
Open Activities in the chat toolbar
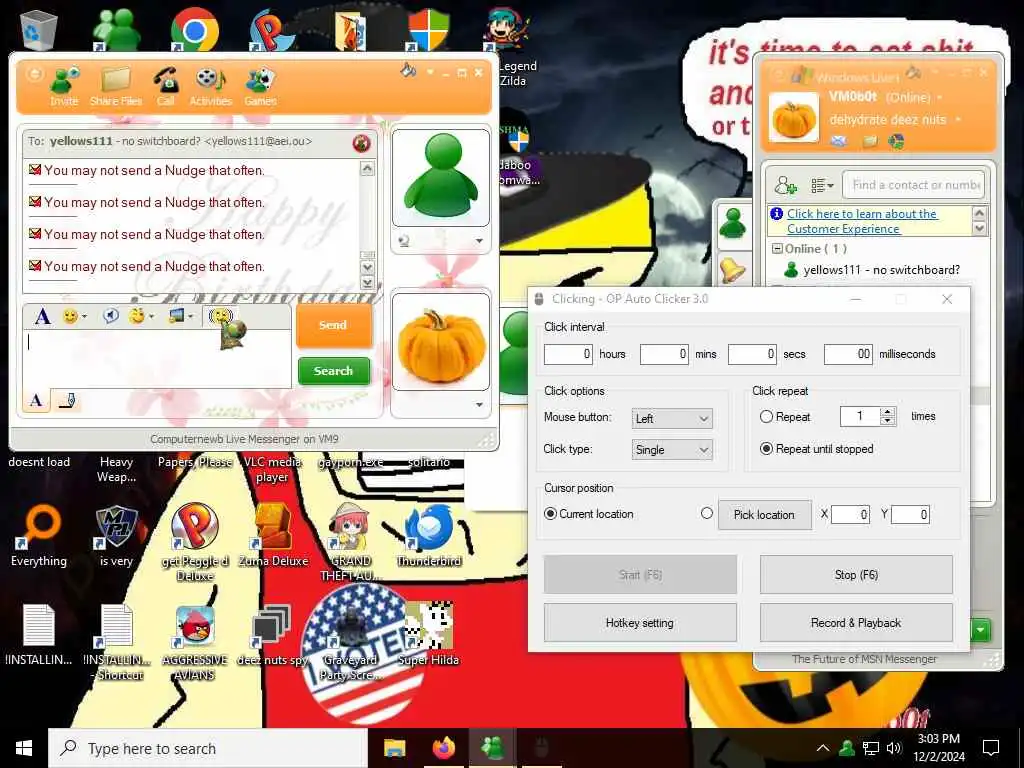(x=210, y=86)
